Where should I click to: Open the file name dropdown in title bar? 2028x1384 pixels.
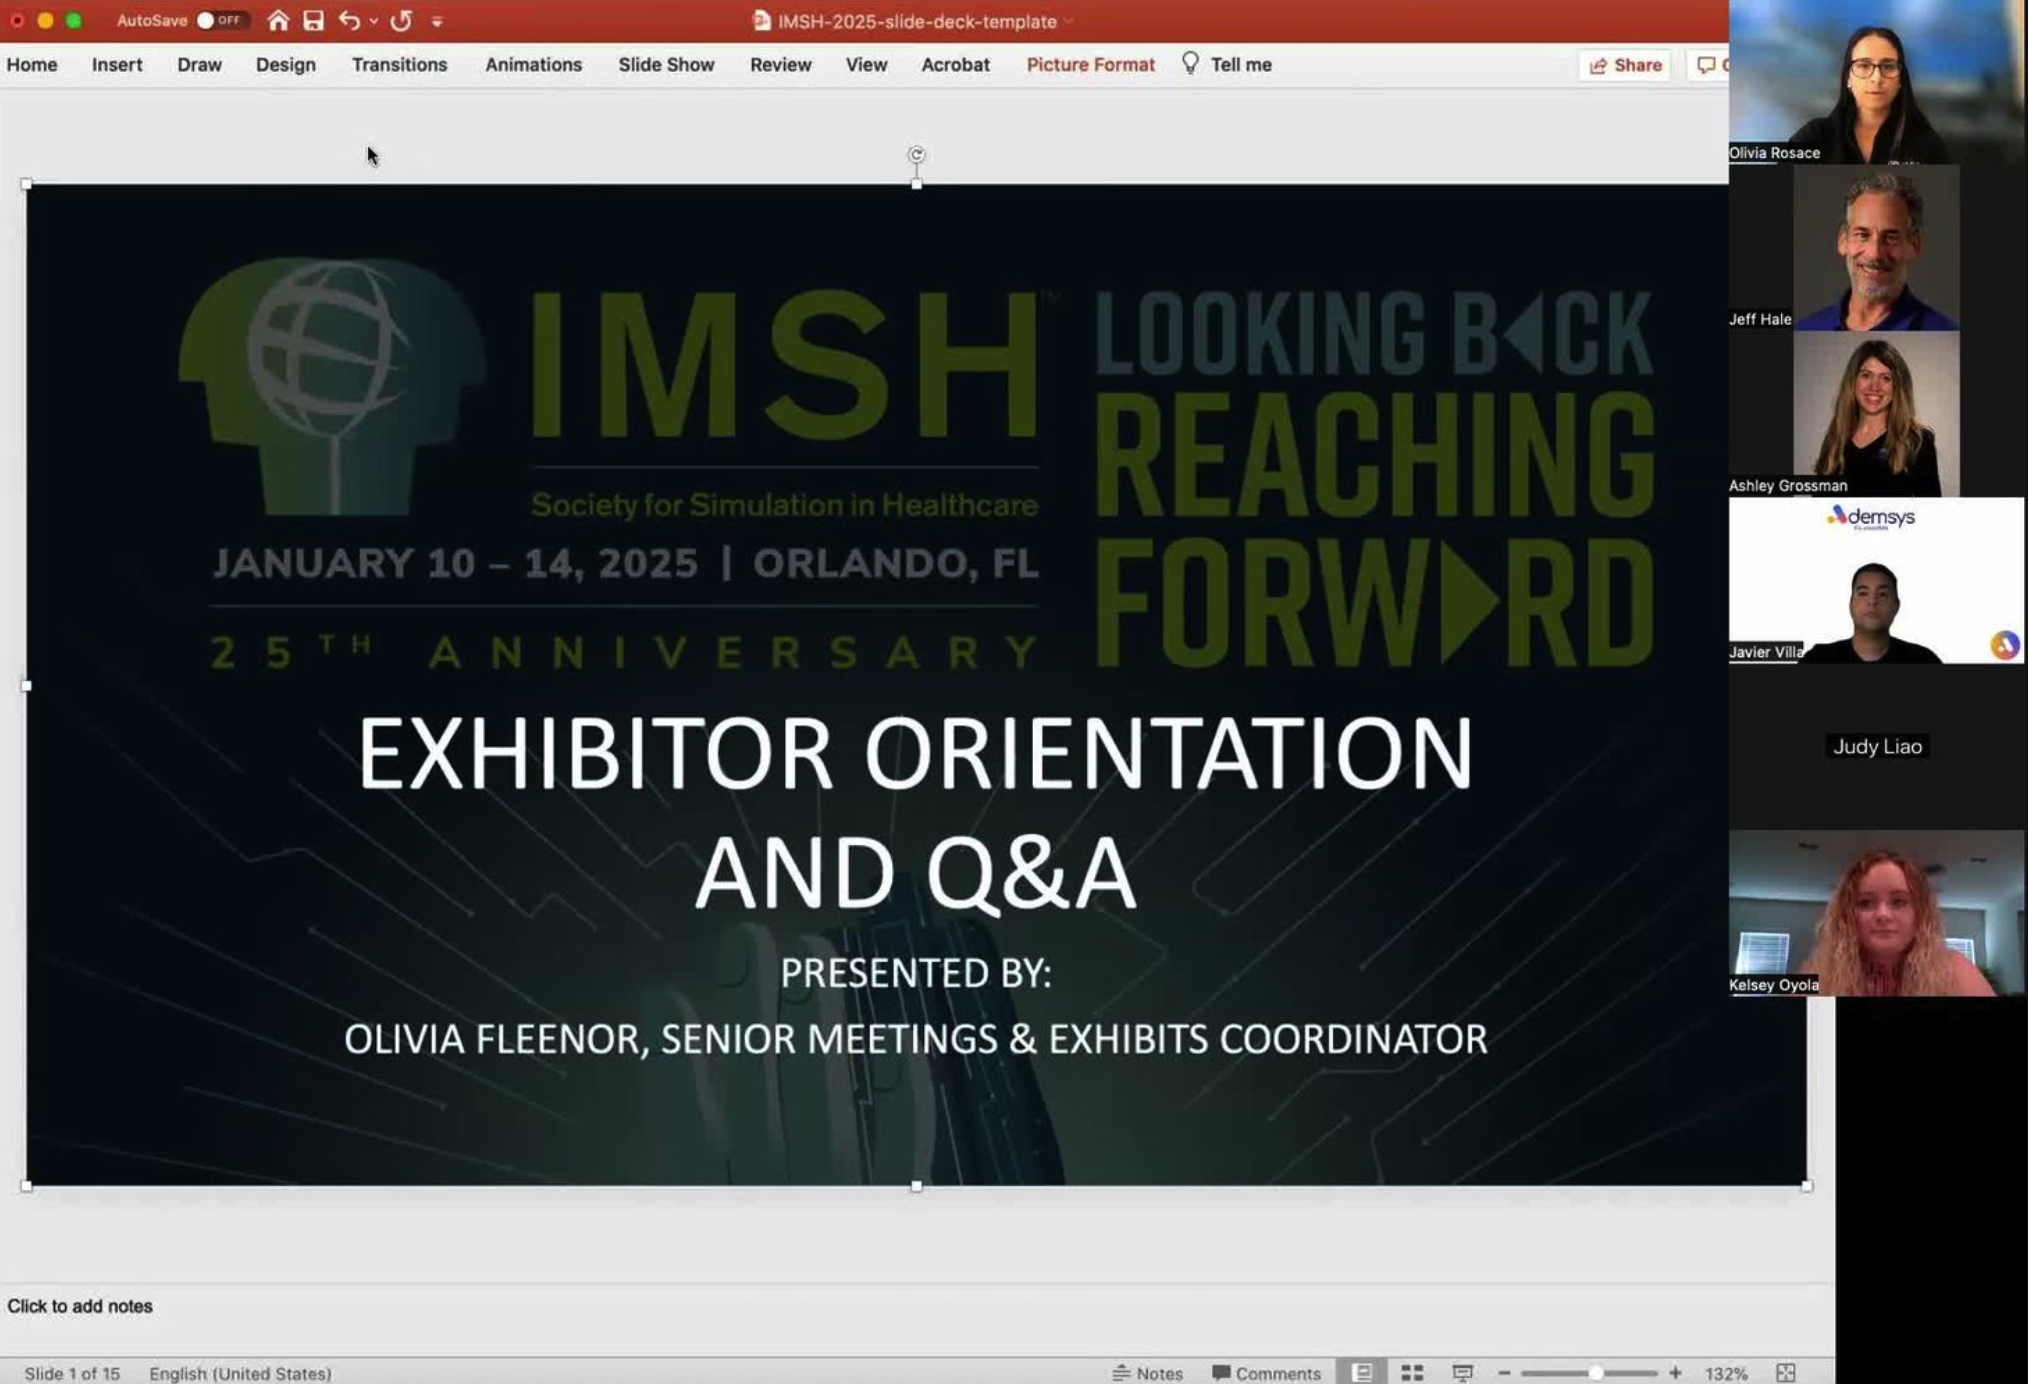[1068, 21]
